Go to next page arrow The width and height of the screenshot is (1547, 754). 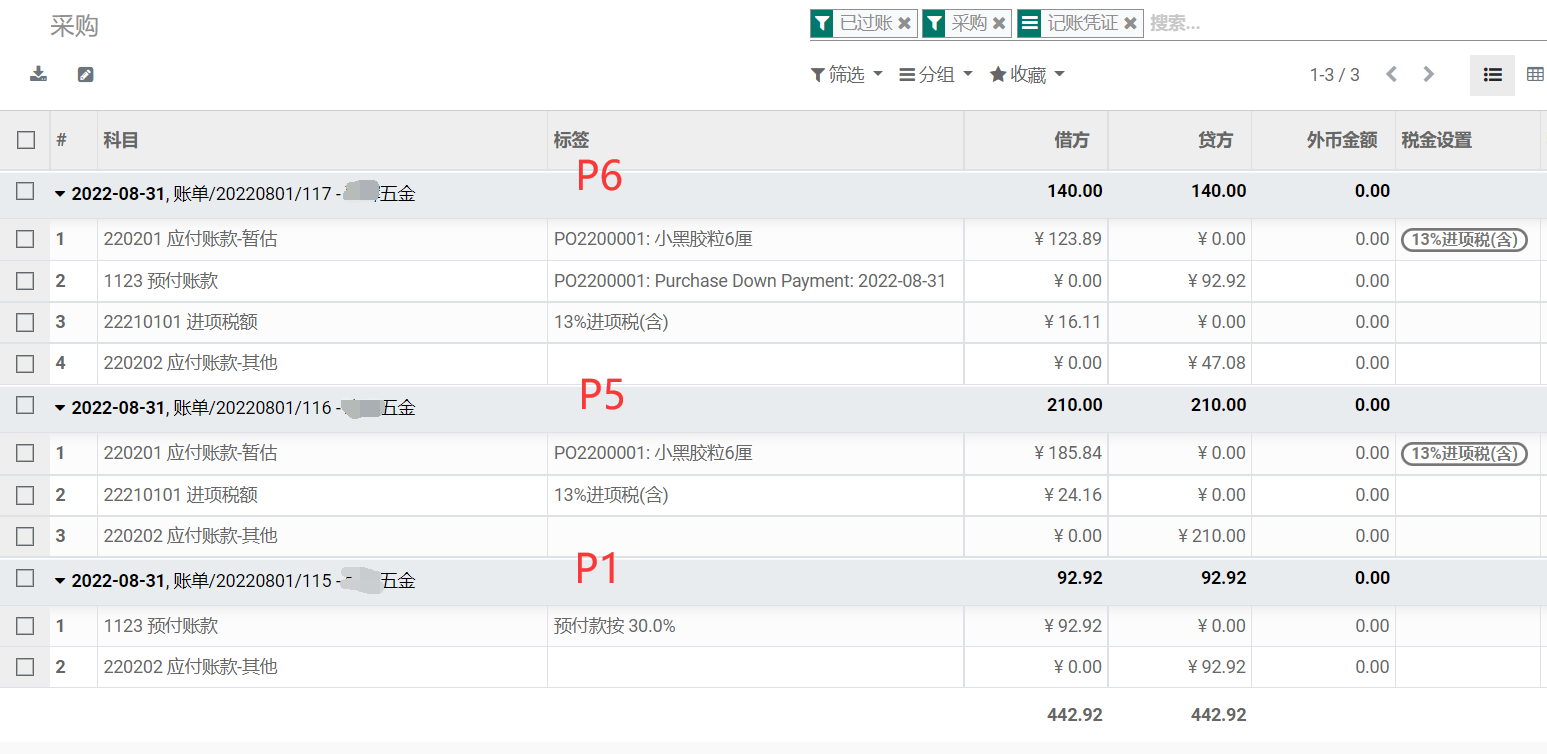coord(1428,74)
